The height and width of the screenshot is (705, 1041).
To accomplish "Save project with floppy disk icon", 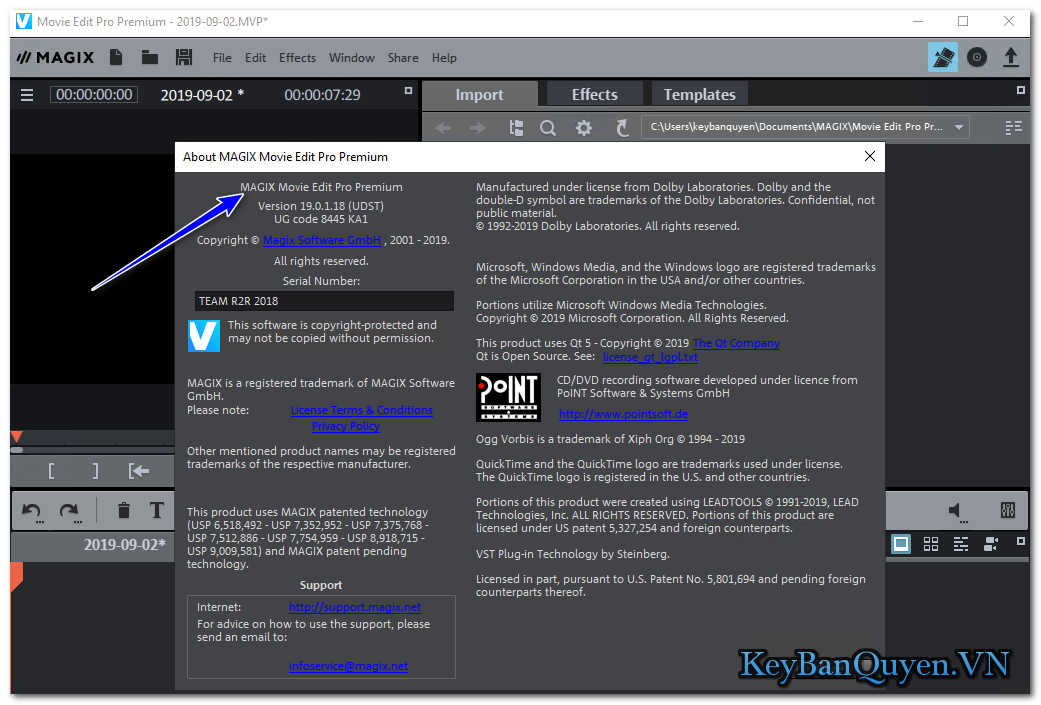I will tap(184, 58).
